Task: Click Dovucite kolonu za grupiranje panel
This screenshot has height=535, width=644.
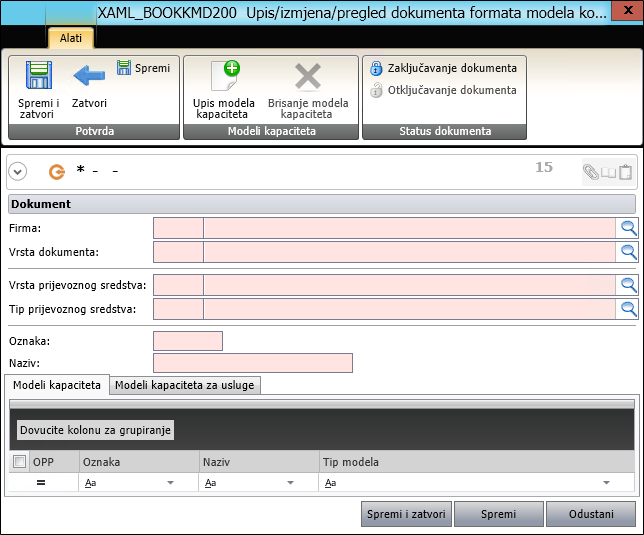Action: (x=95, y=430)
